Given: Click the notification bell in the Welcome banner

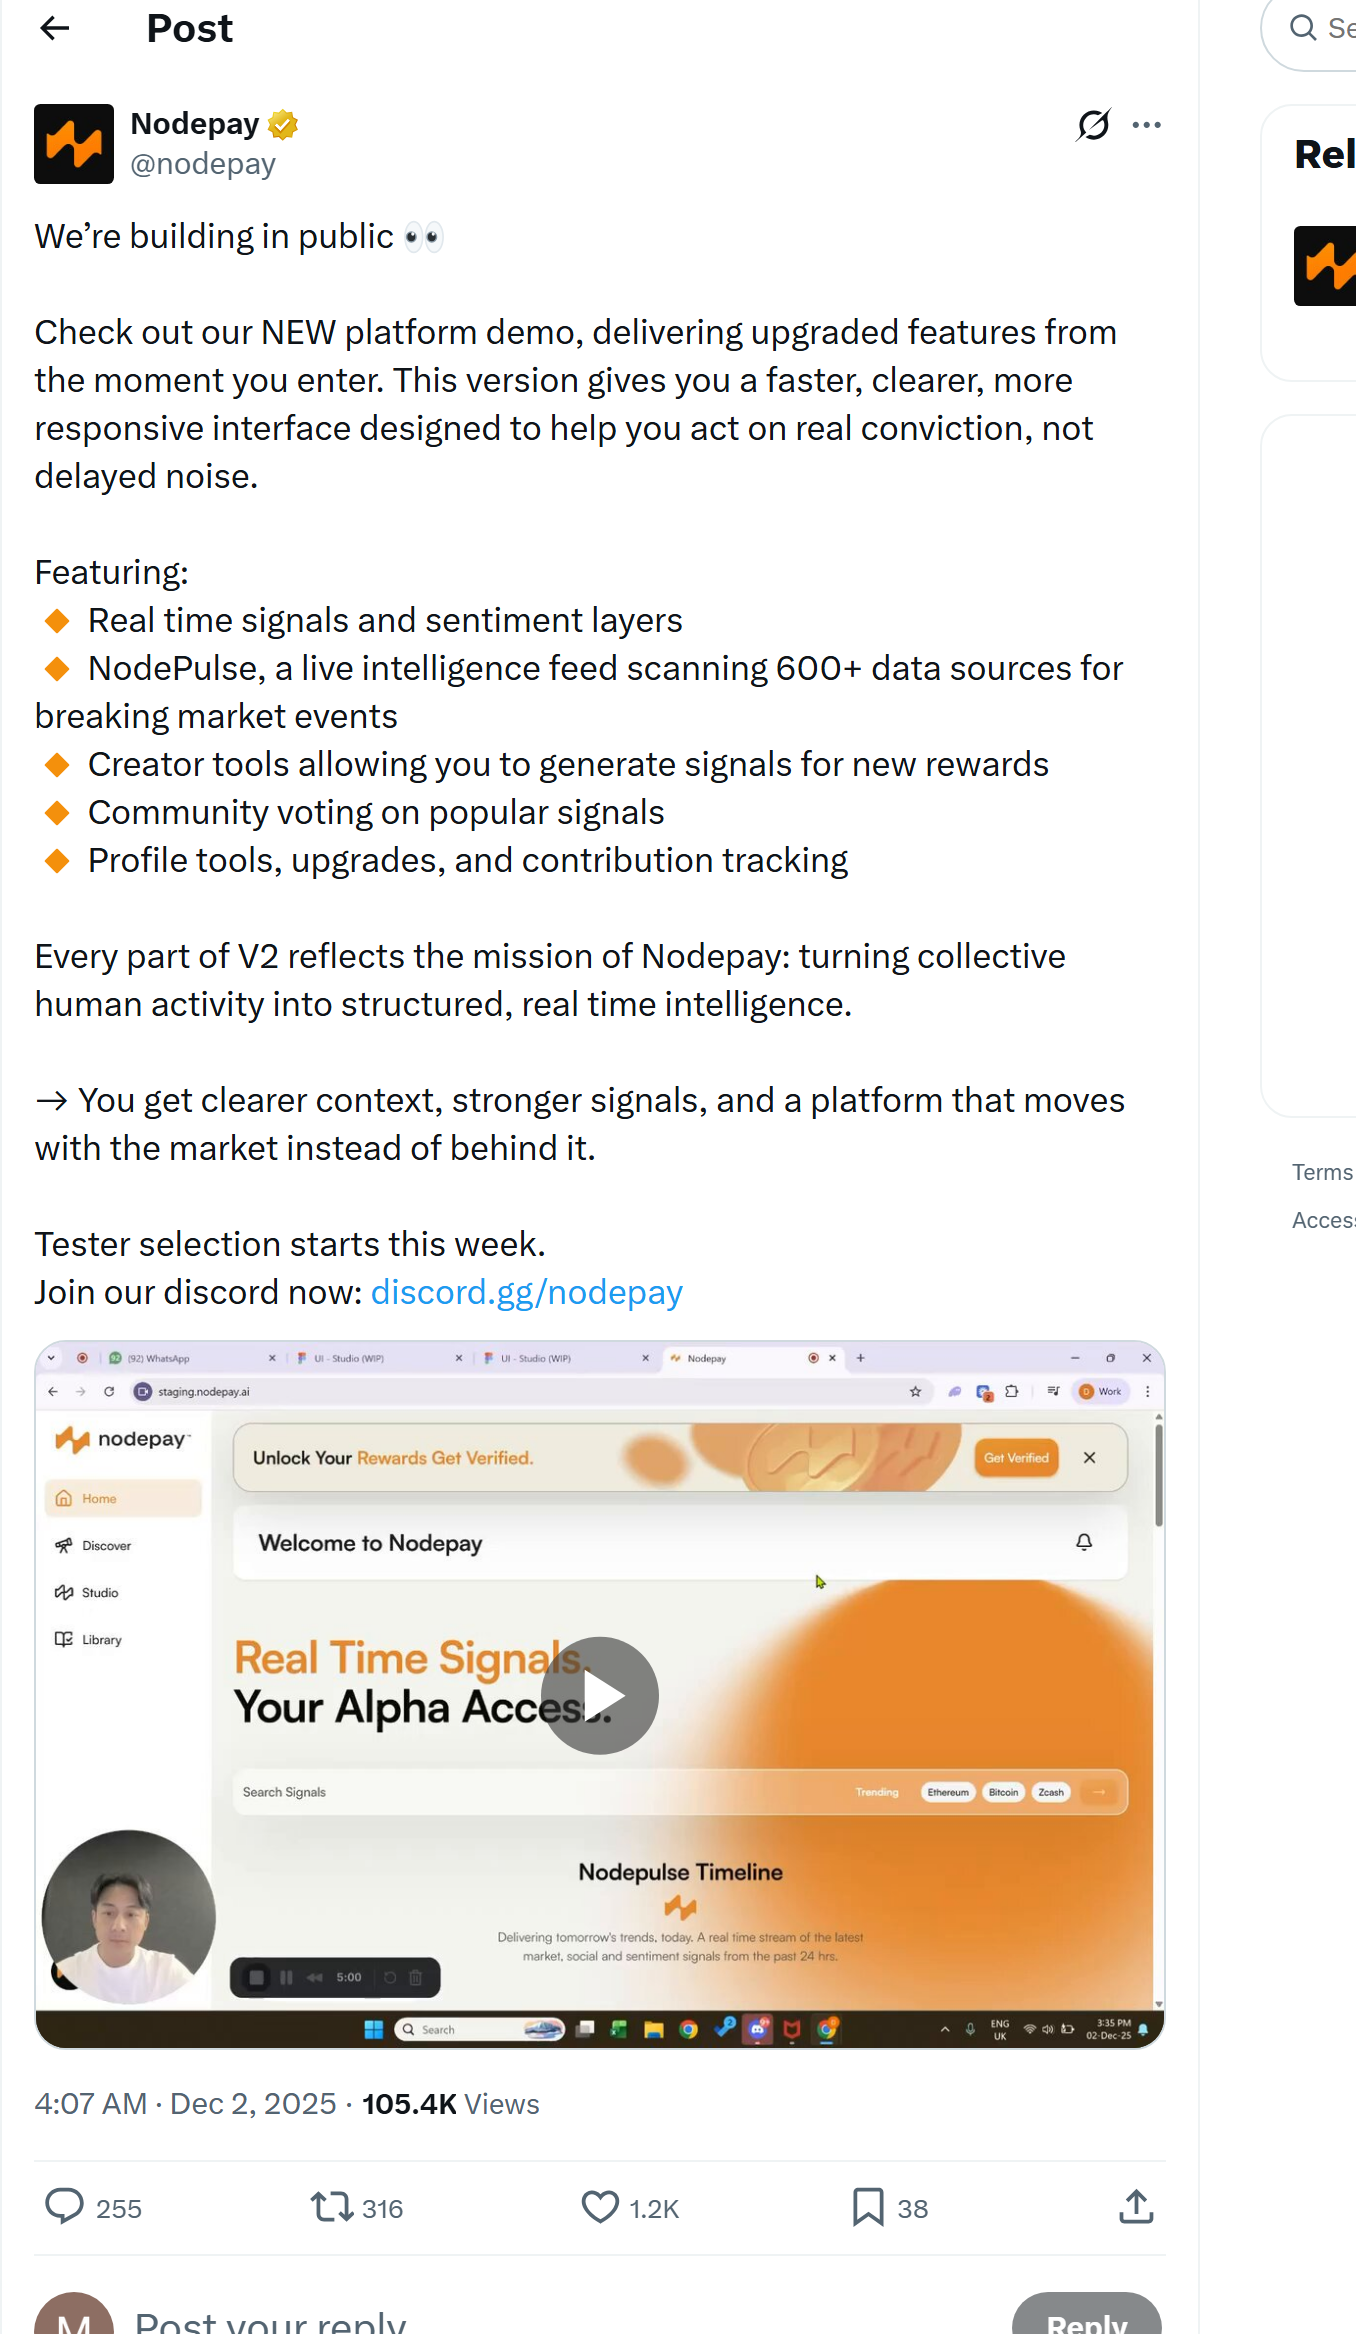Looking at the screenshot, I should click(1083, 1542).
